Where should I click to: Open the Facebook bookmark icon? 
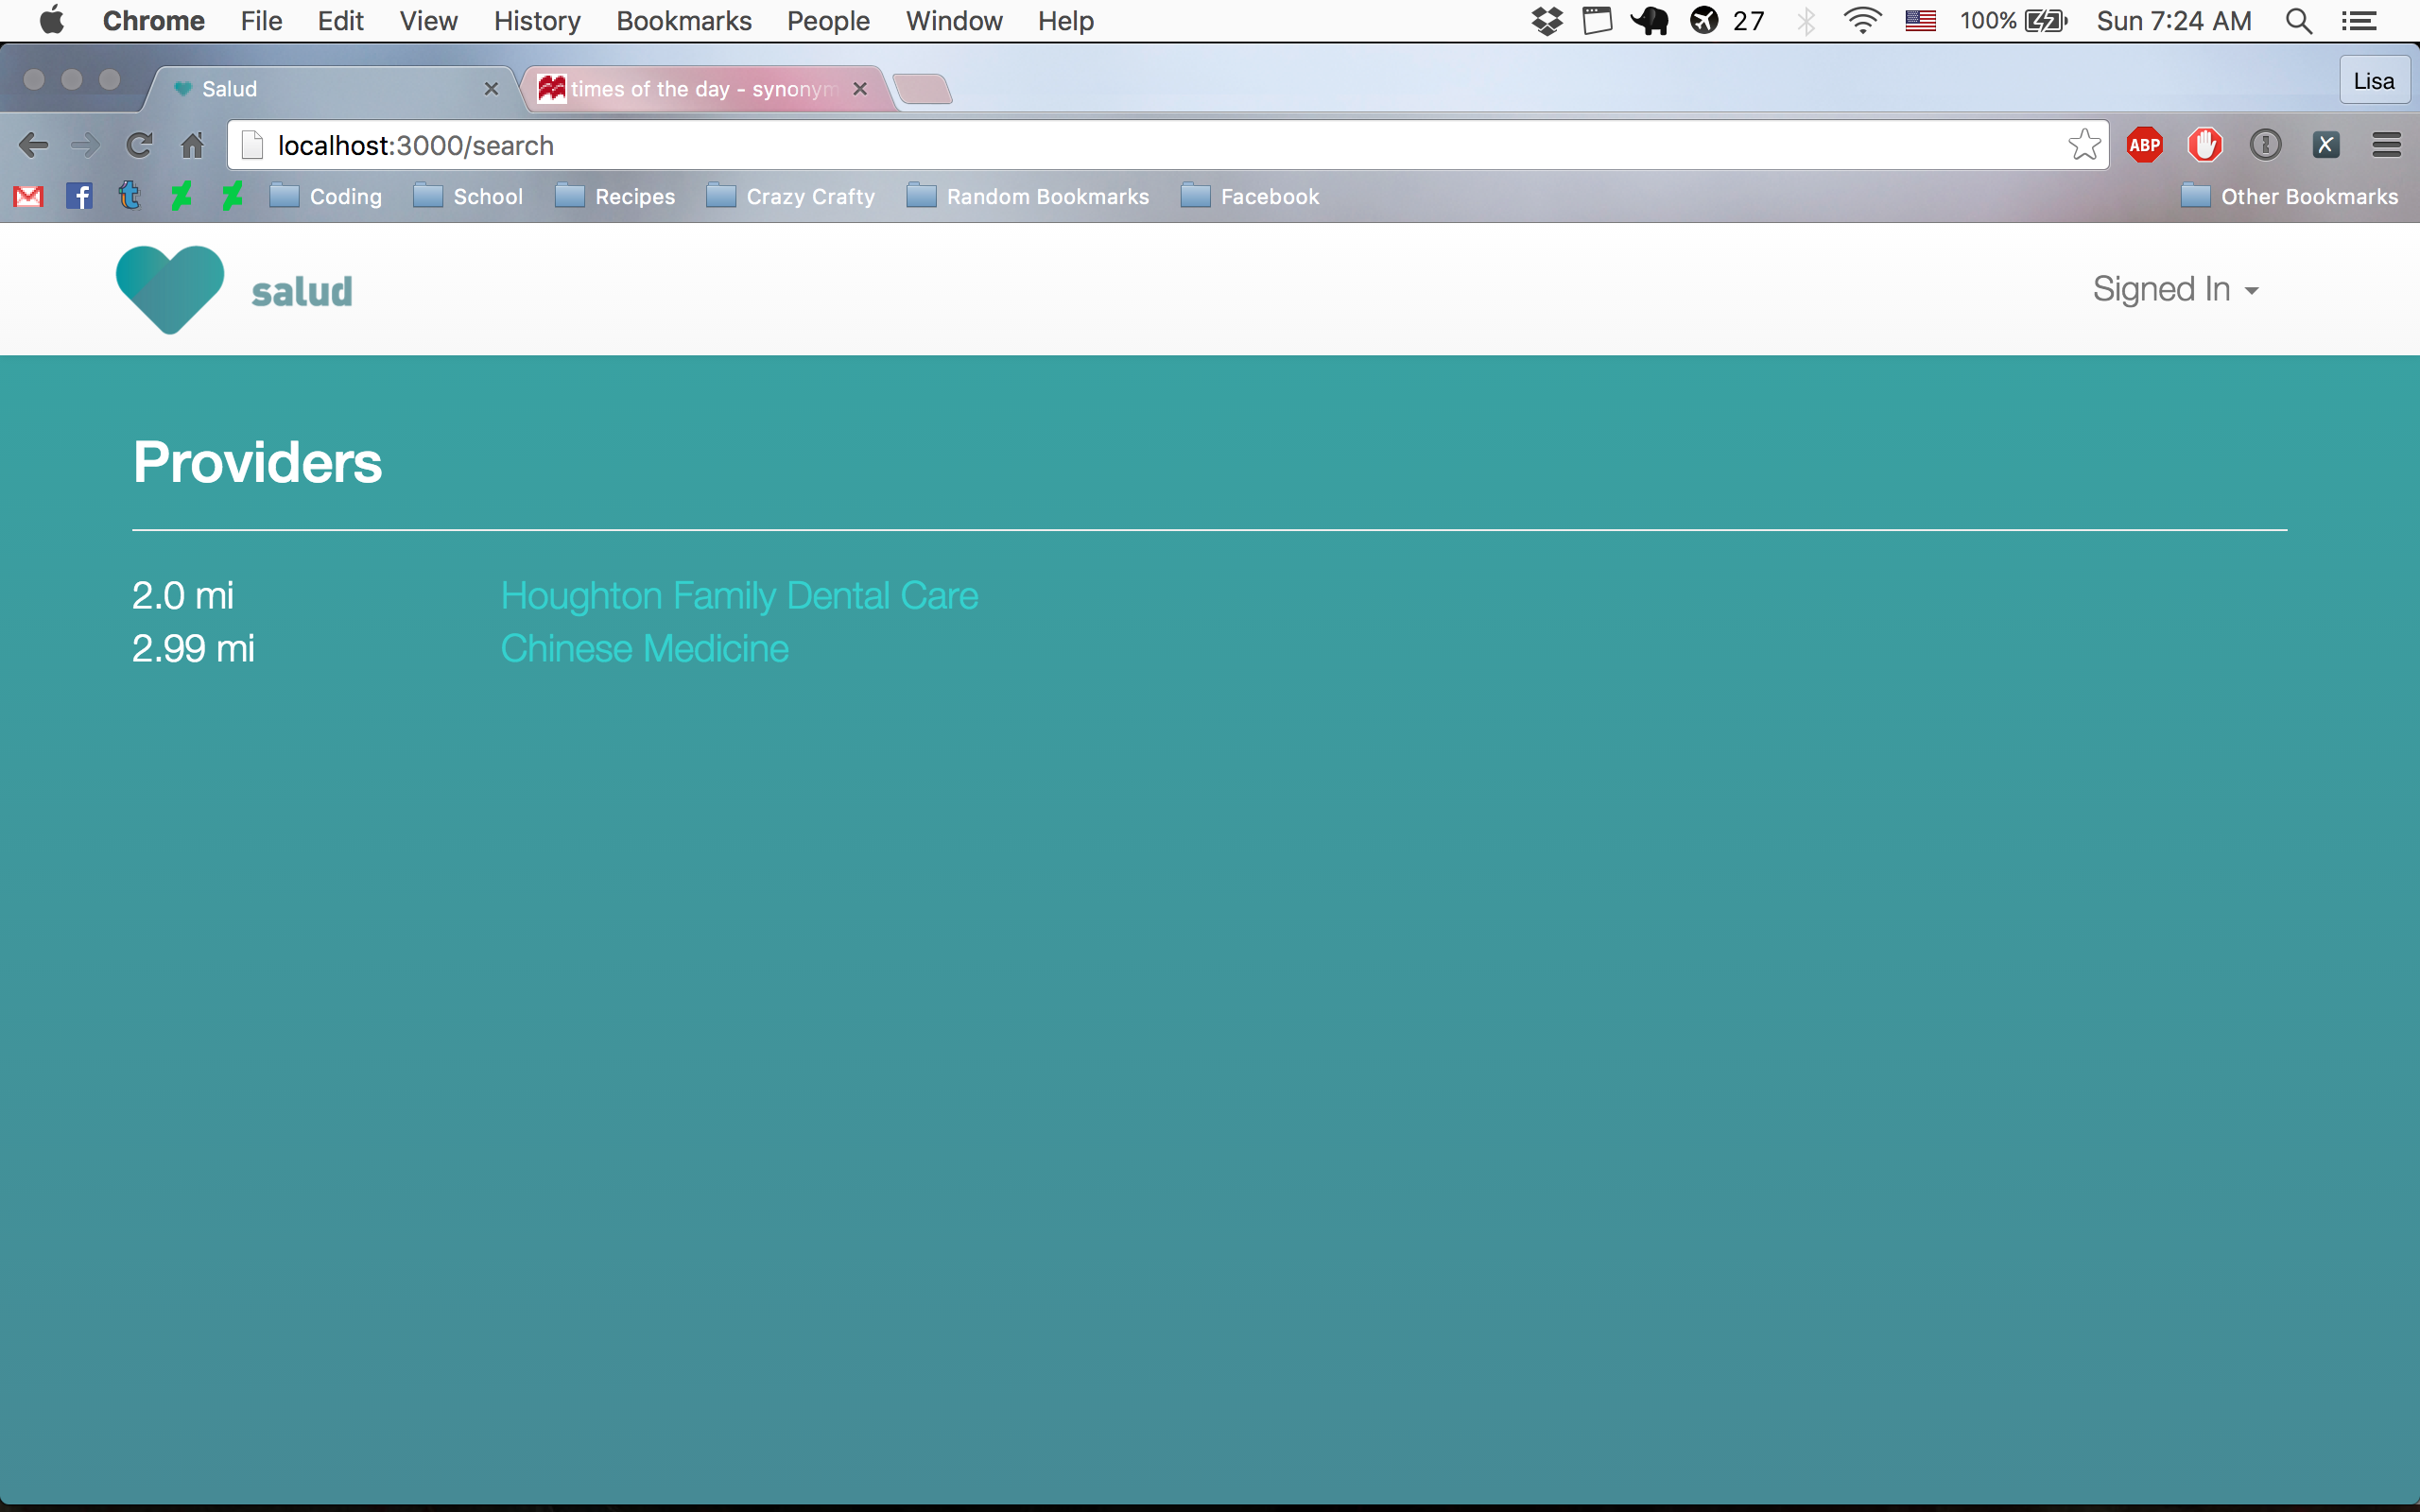click(x=79, y=197)
